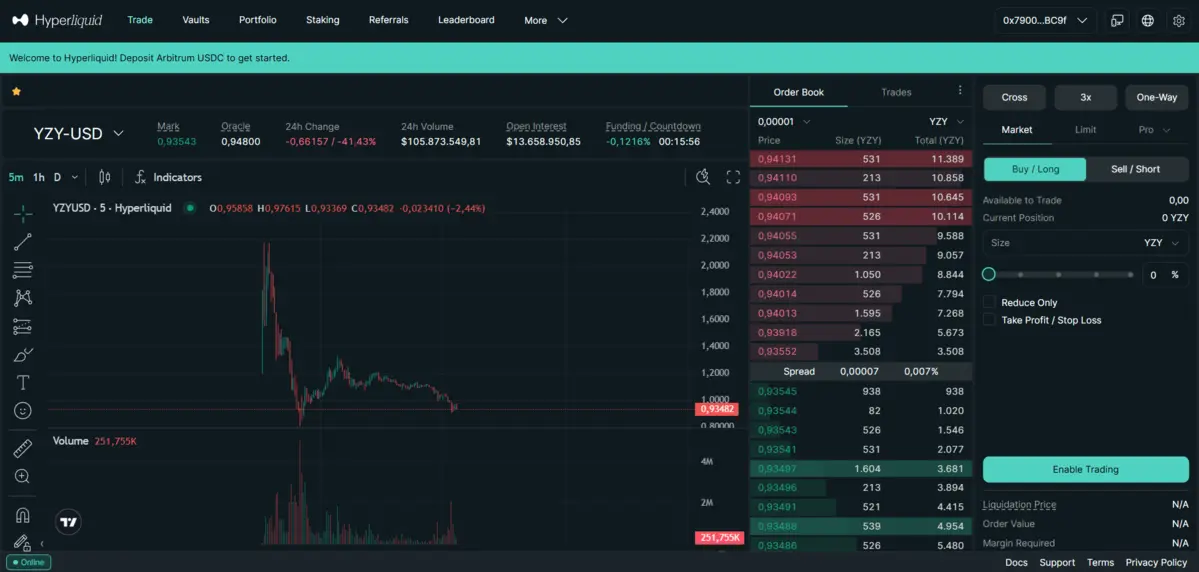Select the crosshair cursor tool
Viewport: 1199px width, 572px height.
[23, 213]
